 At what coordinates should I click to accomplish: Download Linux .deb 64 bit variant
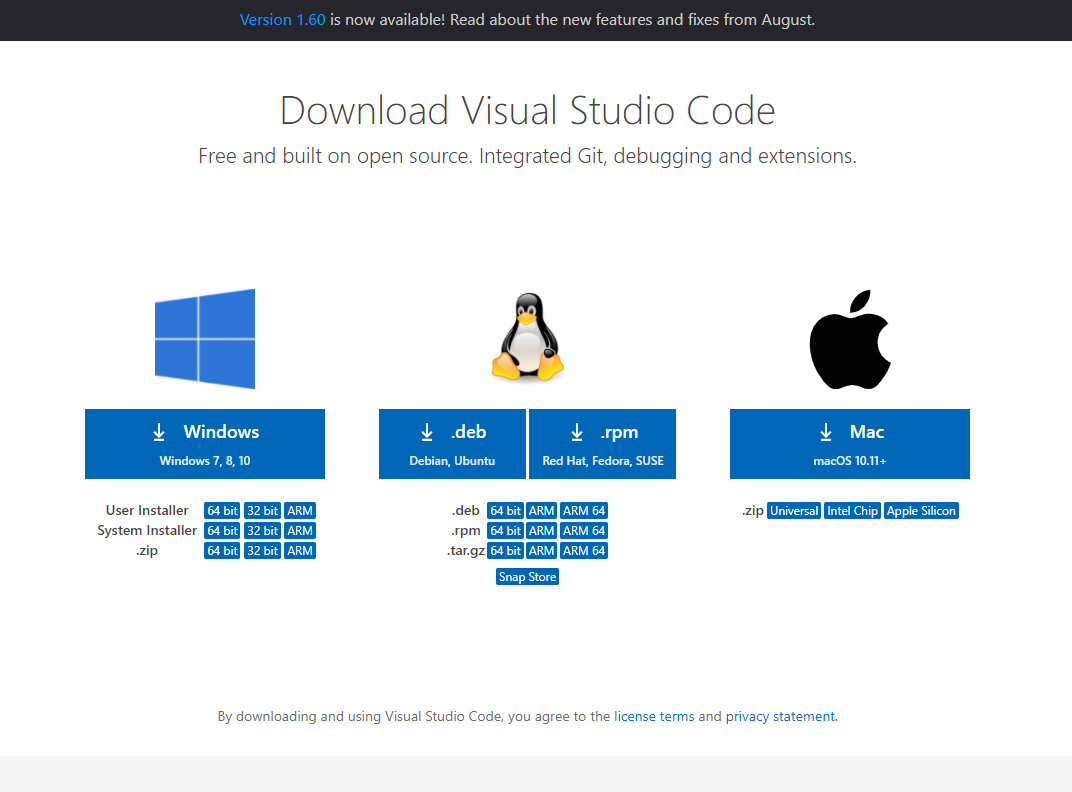[505, 511]
